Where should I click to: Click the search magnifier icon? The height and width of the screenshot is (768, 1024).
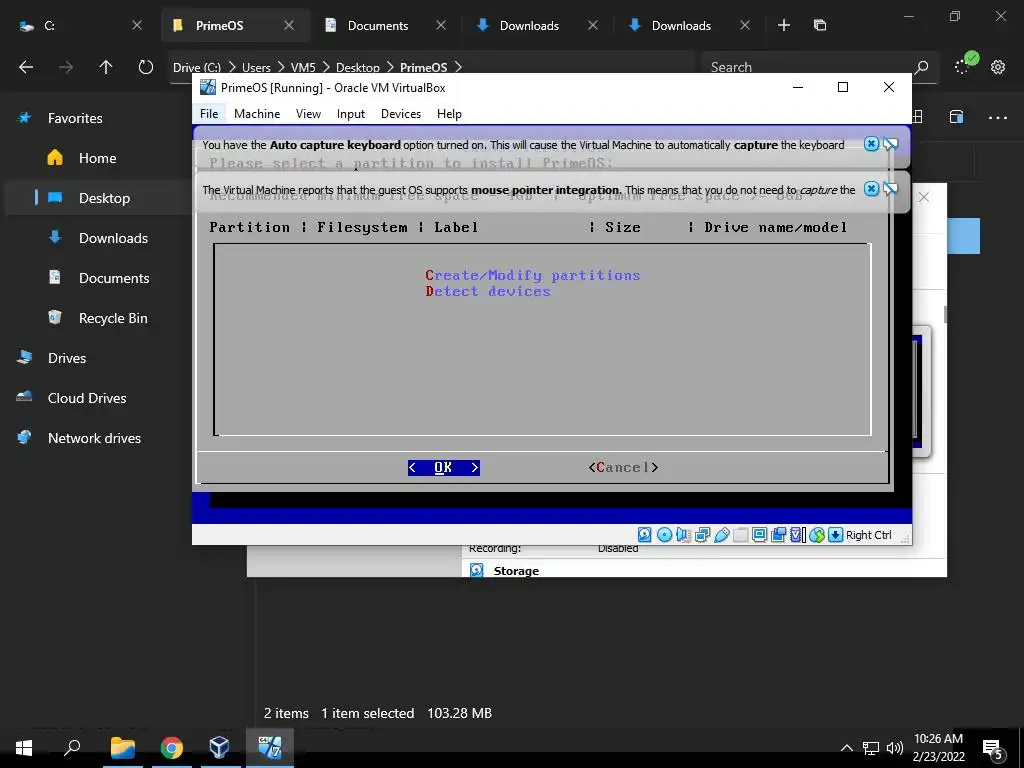(921, 67)
